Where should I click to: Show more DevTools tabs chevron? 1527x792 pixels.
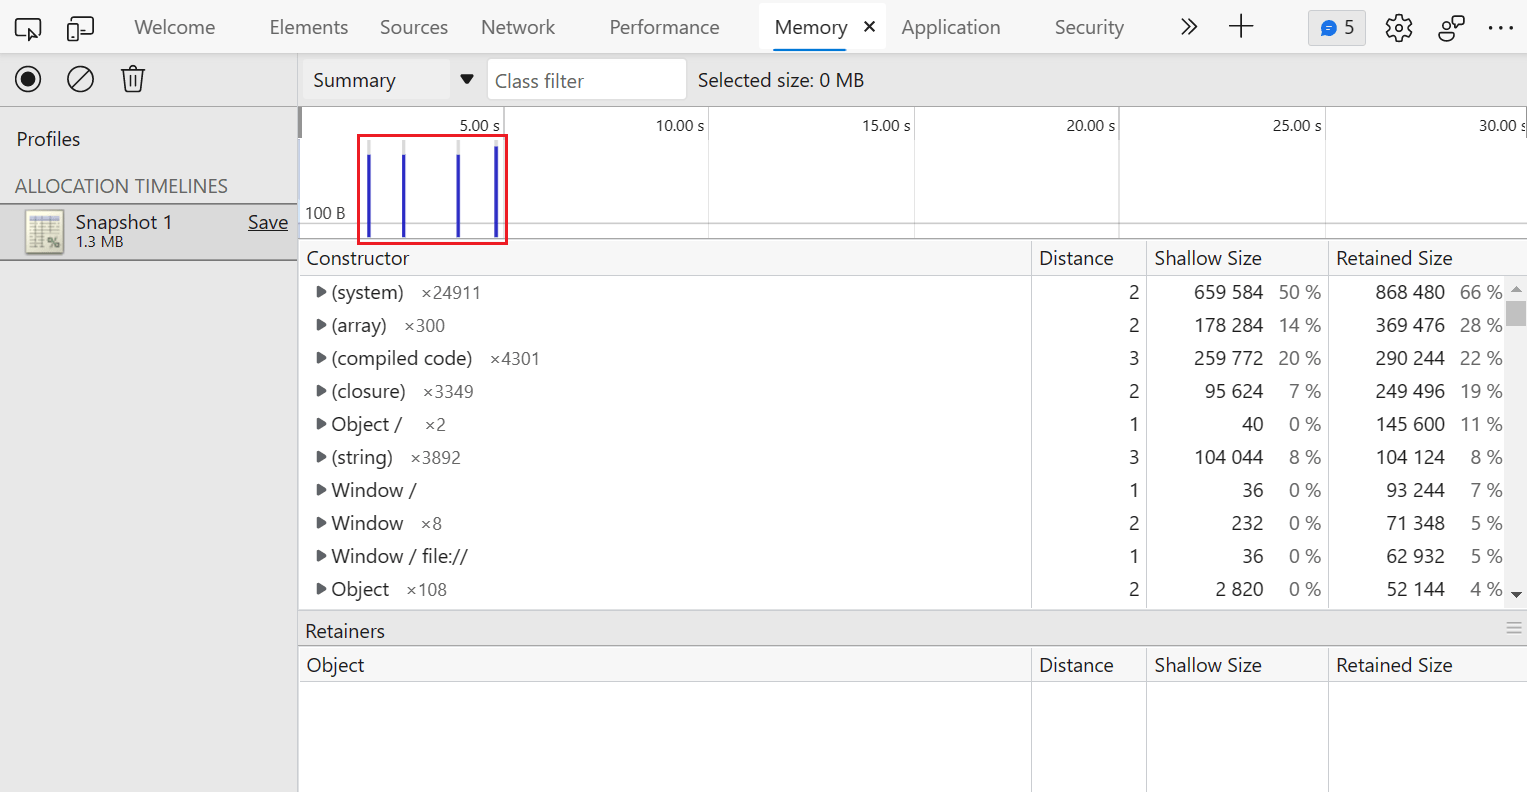[x=1188, y=27]
